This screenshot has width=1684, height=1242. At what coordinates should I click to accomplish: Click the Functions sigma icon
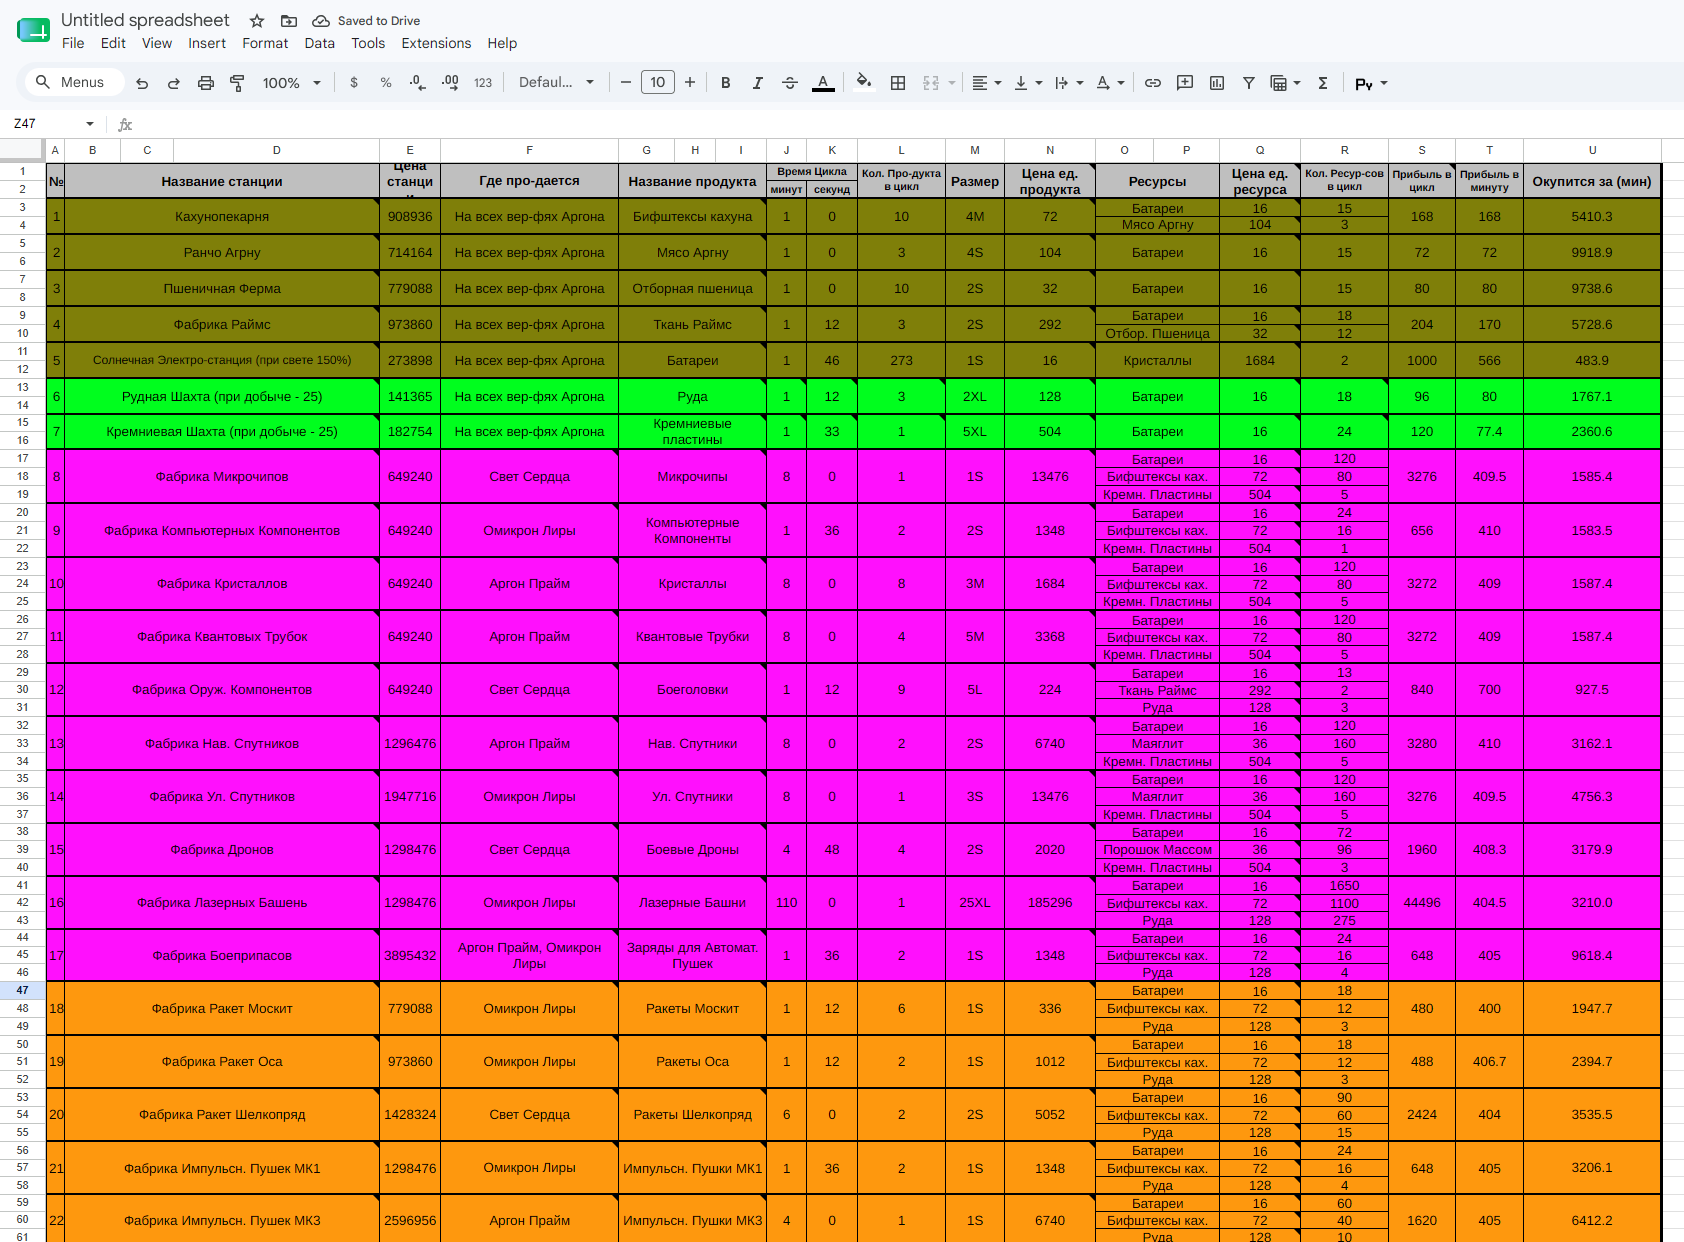1323,83
